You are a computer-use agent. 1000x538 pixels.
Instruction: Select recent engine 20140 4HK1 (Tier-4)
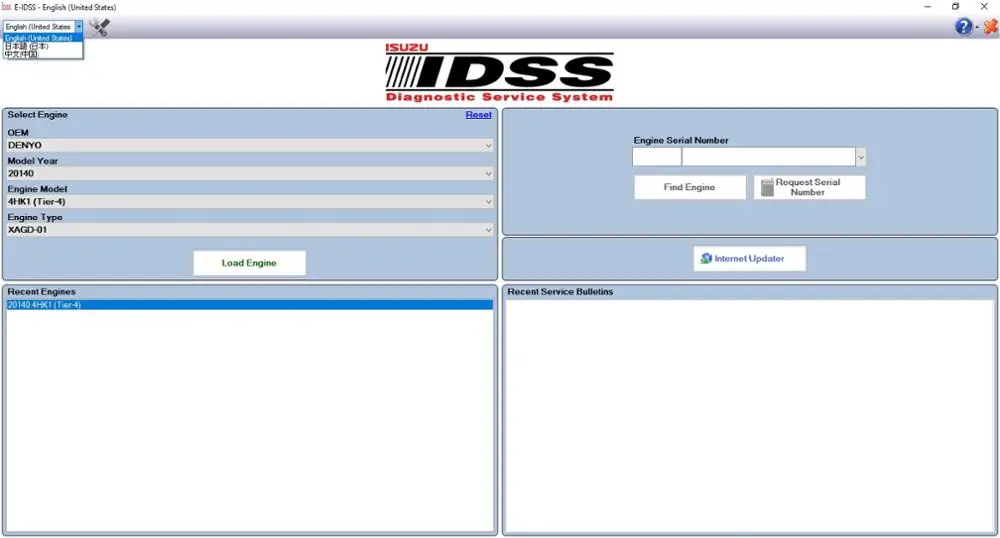point(249,305)
